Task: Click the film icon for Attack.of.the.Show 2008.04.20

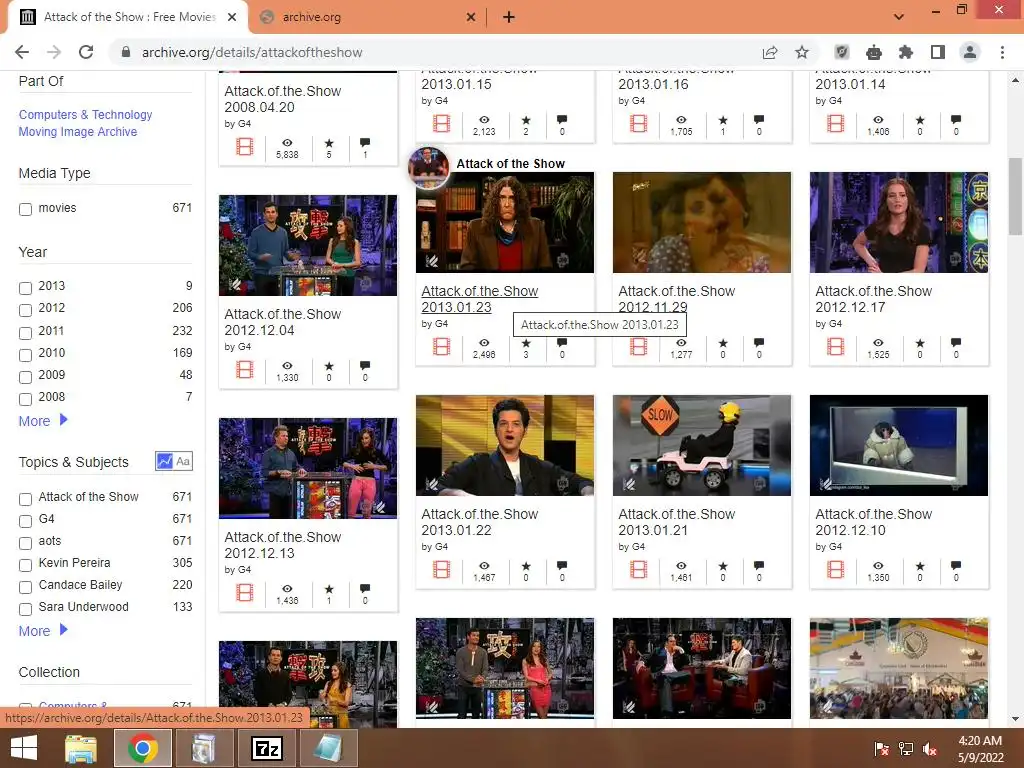Action: coord(245,146)
